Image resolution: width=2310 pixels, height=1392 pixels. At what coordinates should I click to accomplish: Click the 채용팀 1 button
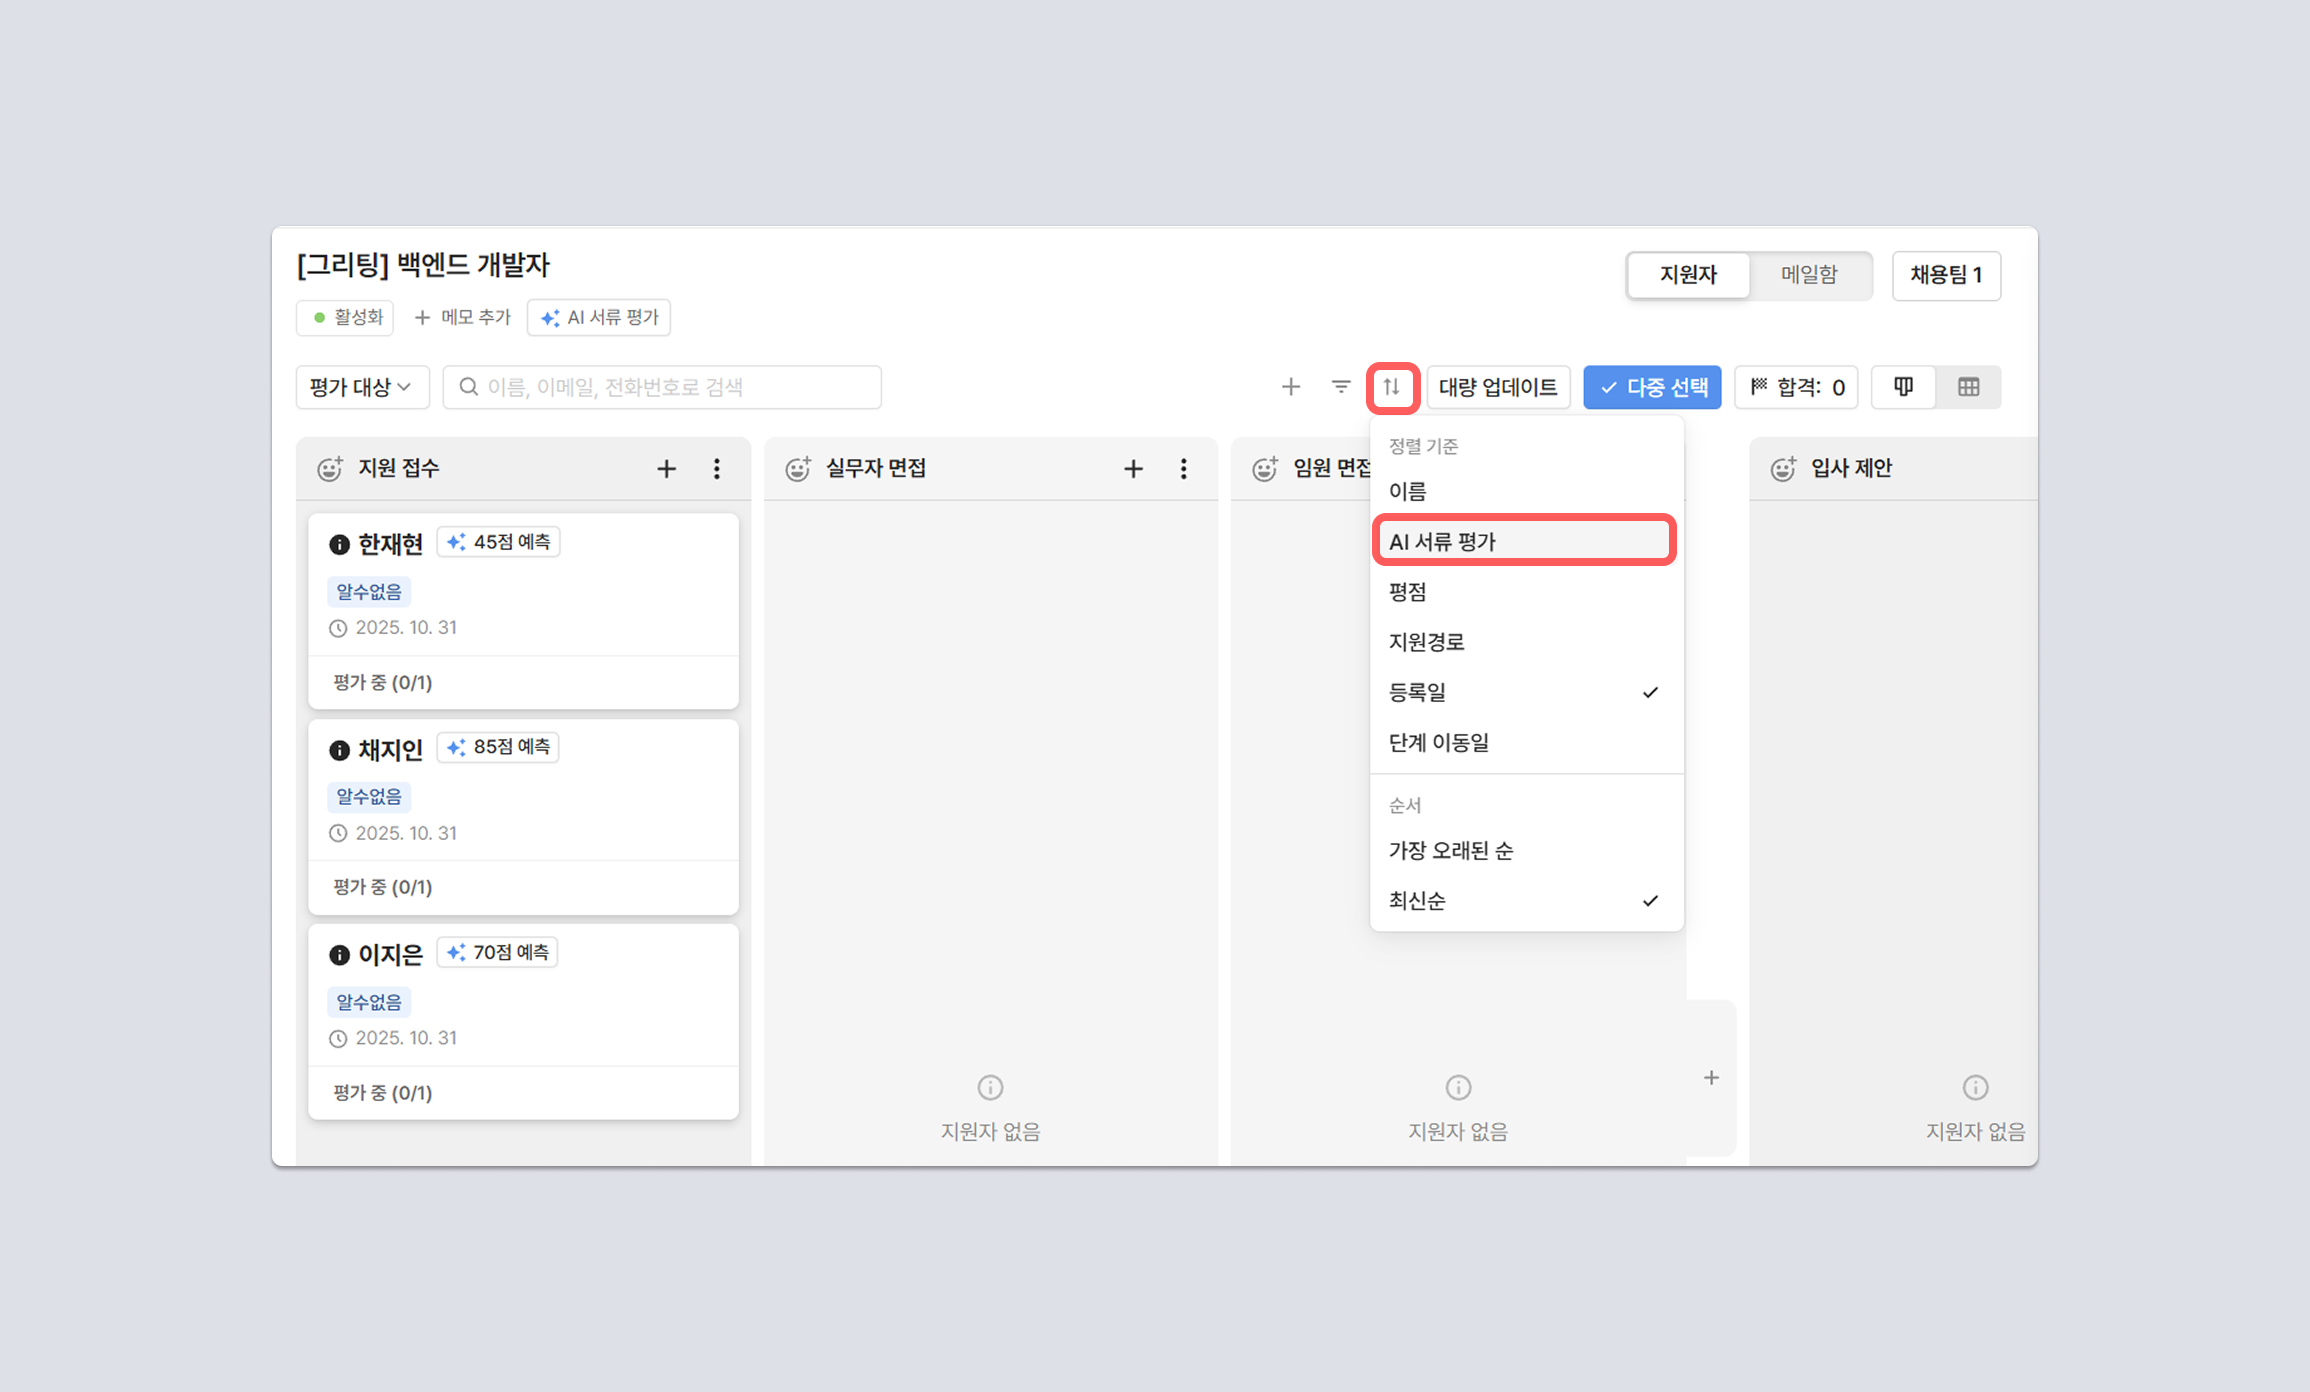[1945, 275]
